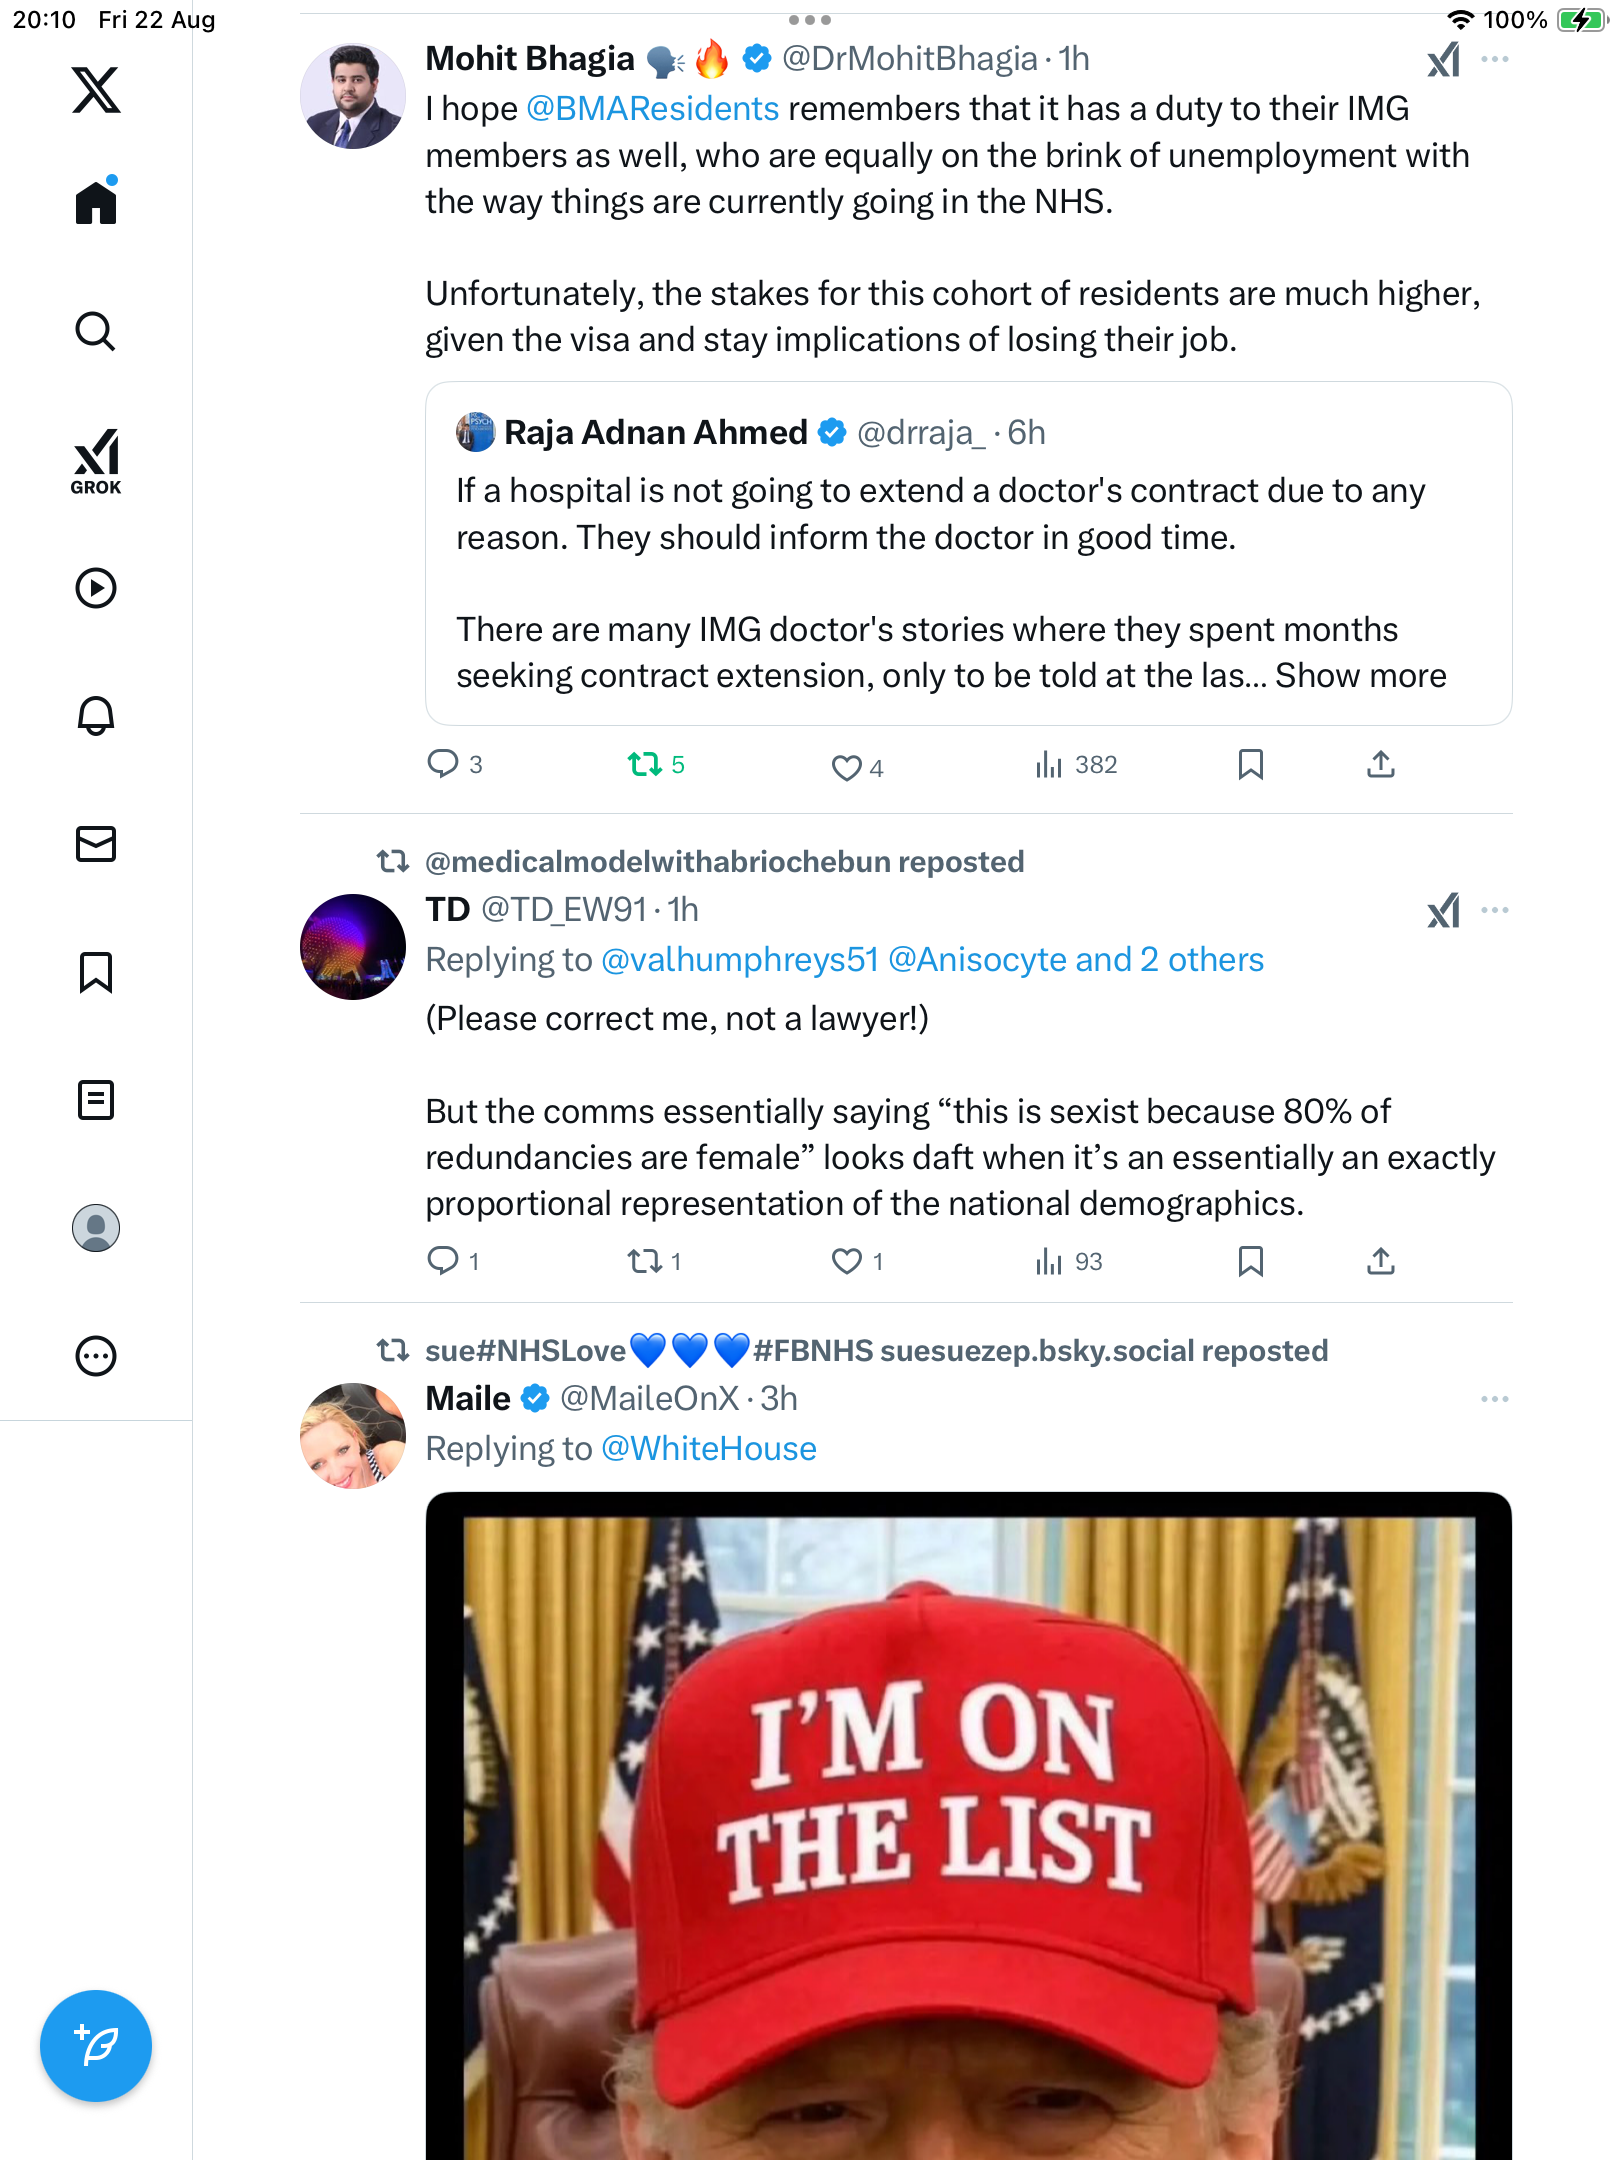Viewport: 1620px width, 2160px height.
Task: Open the @BMAResidents mention link
Action: [x=652, y=109]
